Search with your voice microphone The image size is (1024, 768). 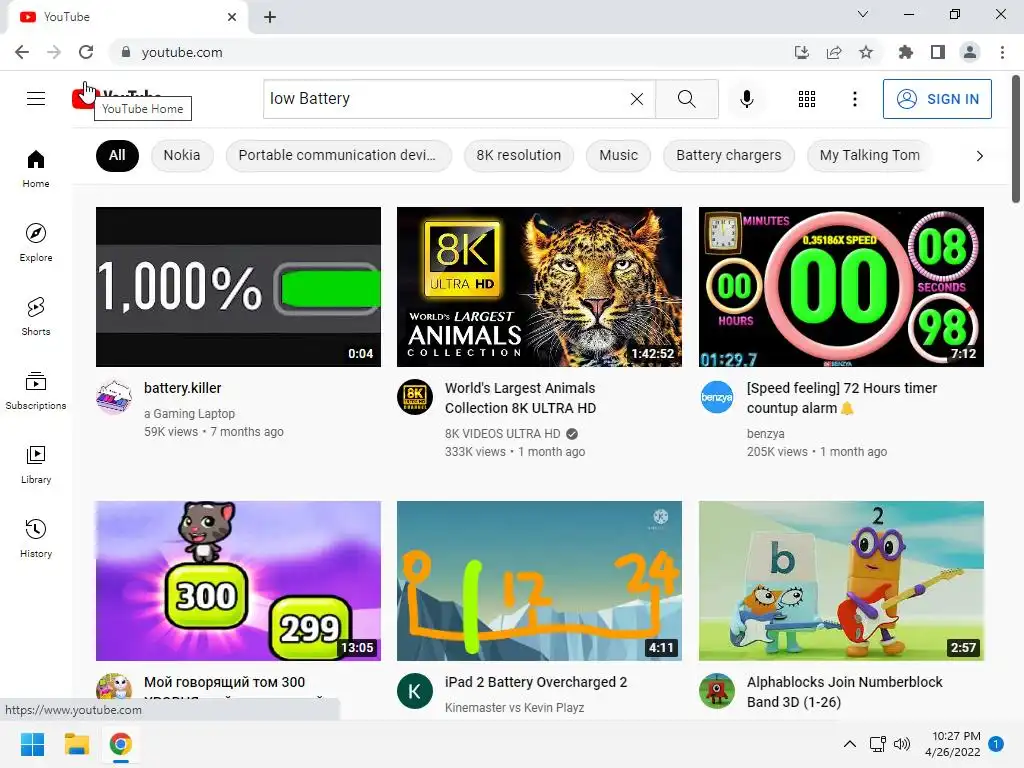[x=746, y=99]
